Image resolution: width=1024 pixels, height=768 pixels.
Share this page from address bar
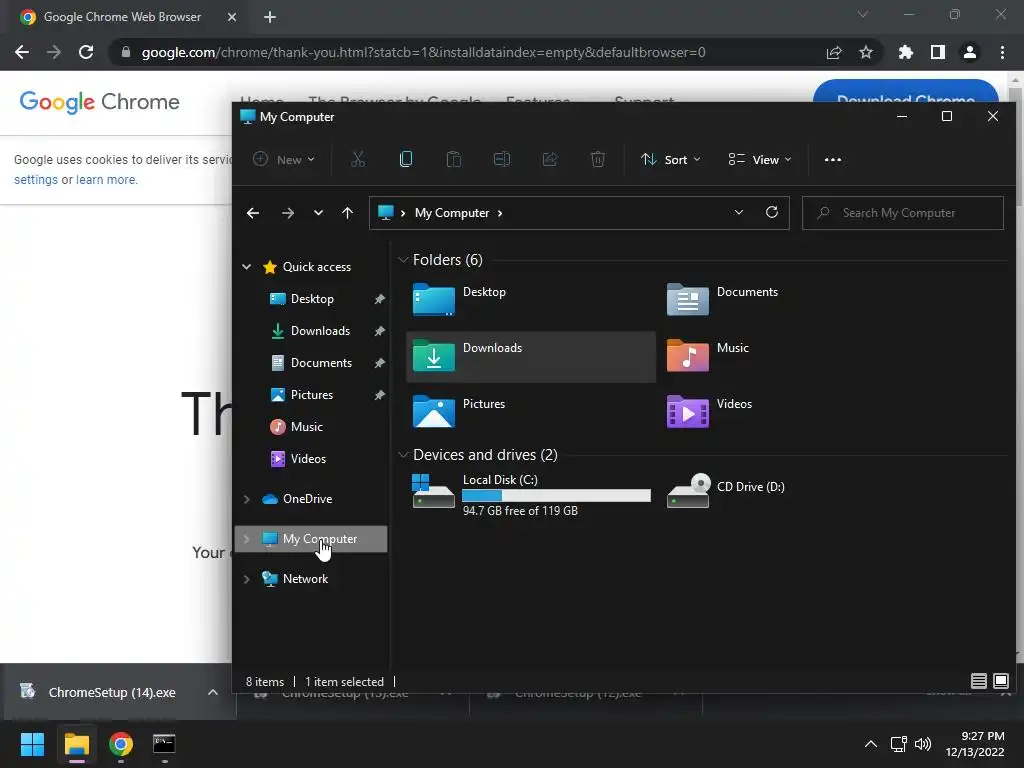tap(834, 52)
